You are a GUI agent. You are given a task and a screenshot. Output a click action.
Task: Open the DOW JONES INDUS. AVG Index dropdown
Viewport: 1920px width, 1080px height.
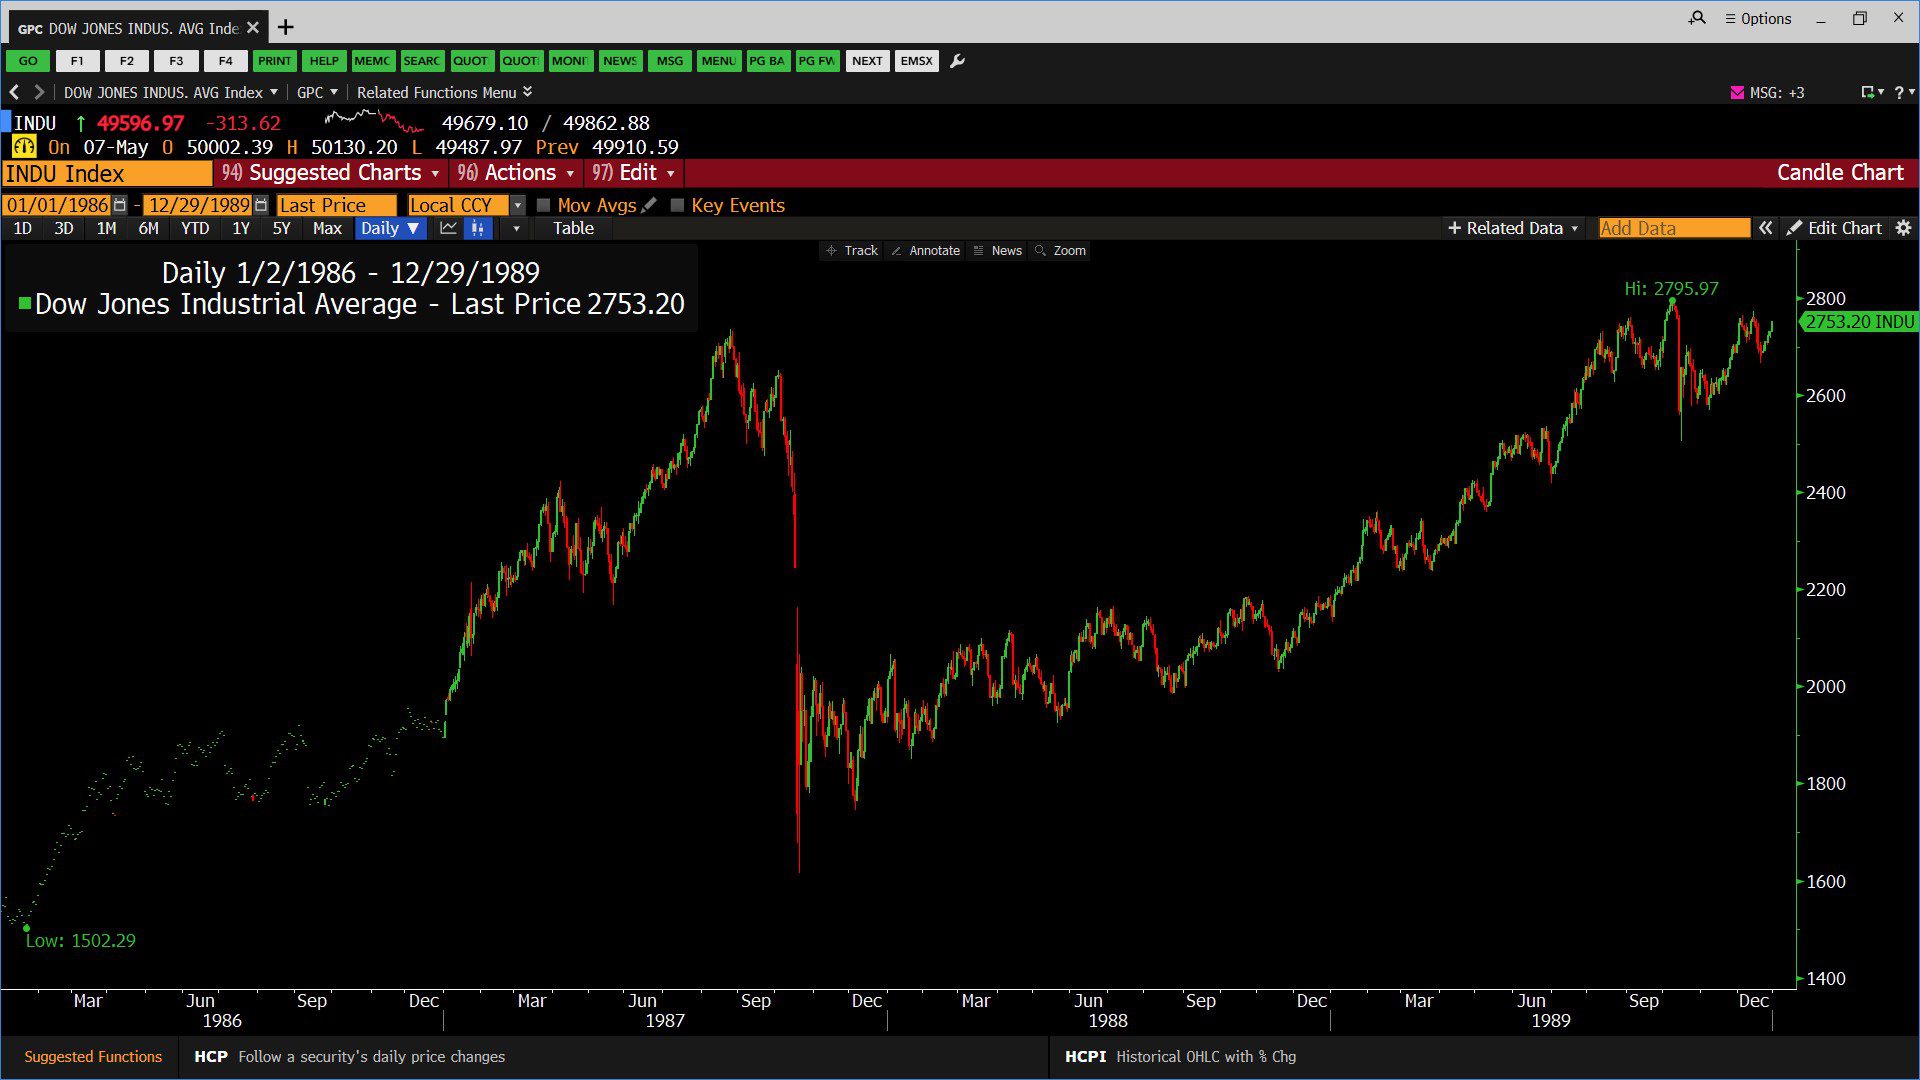[171, 92]
